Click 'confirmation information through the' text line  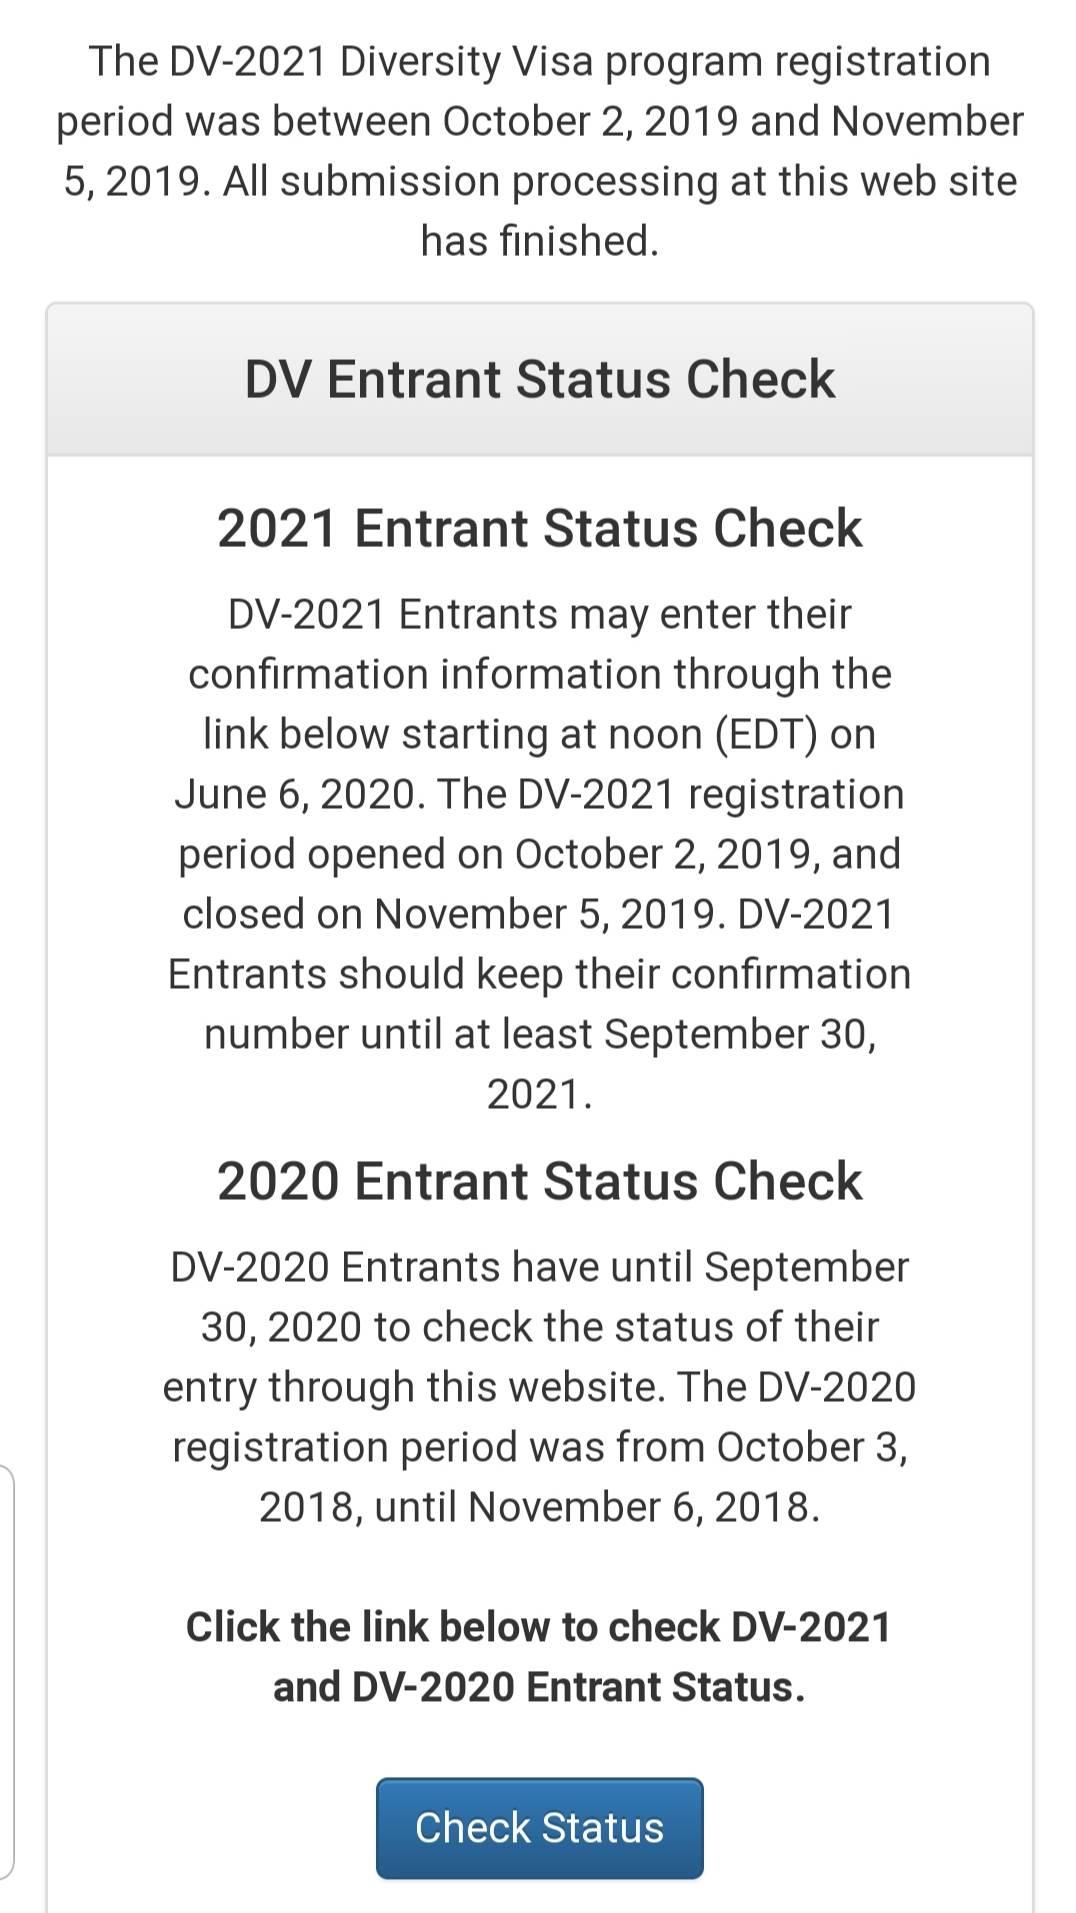(x=539, y=675)
